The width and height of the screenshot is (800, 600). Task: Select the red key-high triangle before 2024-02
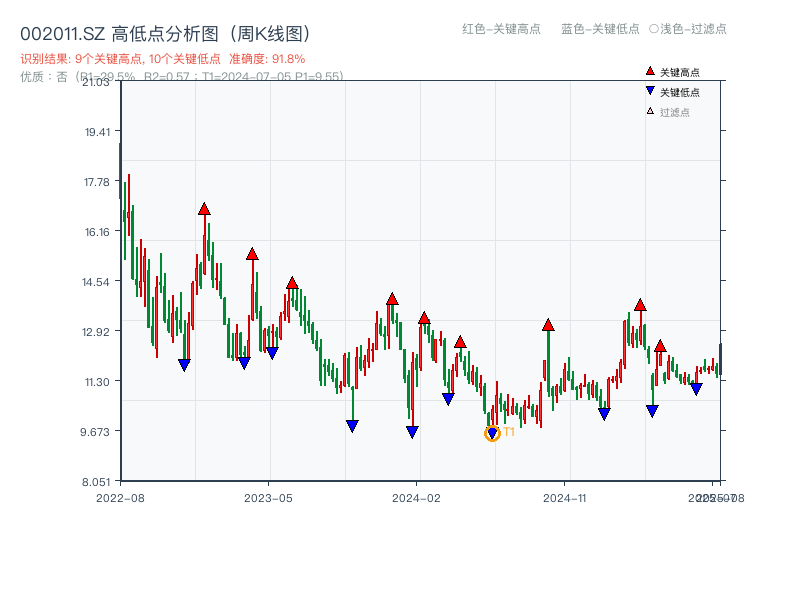coord(392,299)
